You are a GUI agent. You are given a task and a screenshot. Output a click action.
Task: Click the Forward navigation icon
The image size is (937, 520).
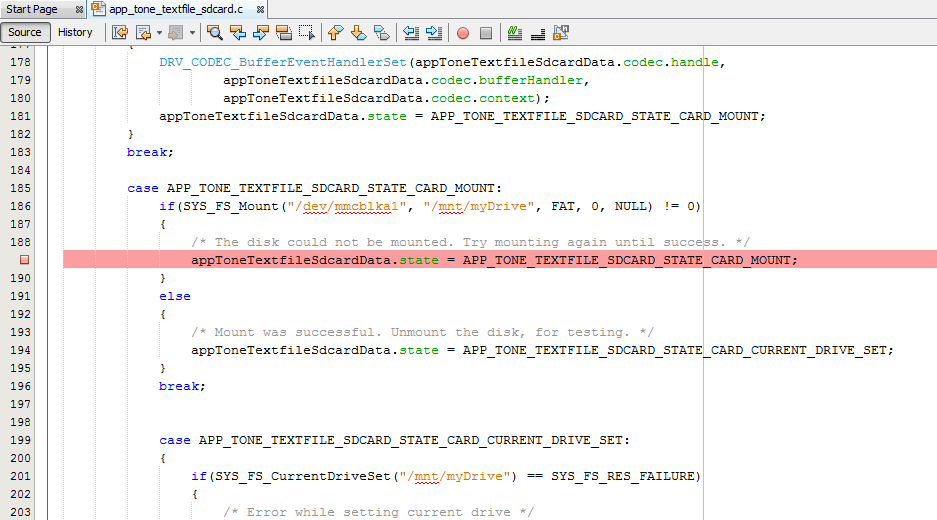point(175,33)
